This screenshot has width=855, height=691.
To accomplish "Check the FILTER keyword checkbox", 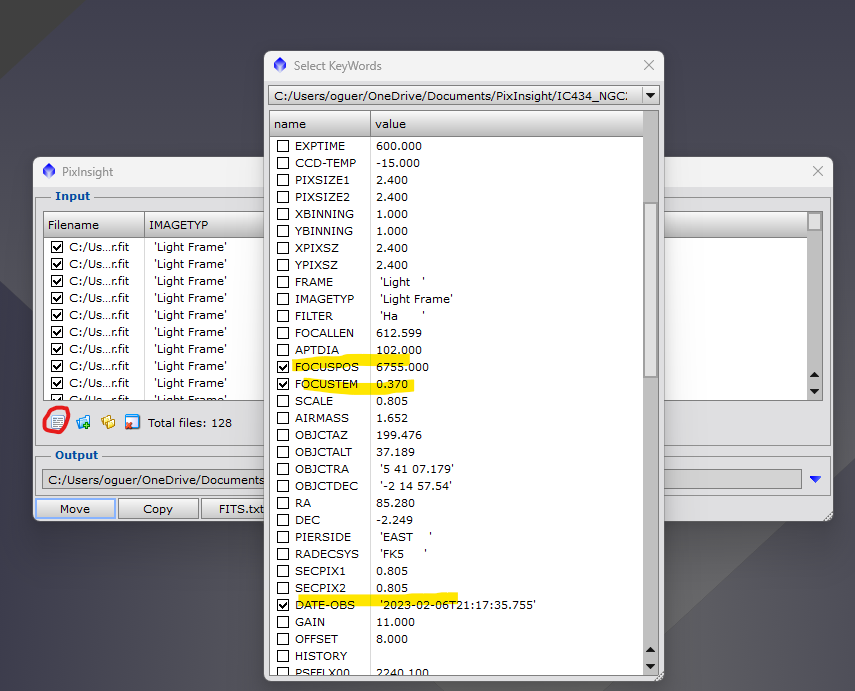I will pos(283,316).
